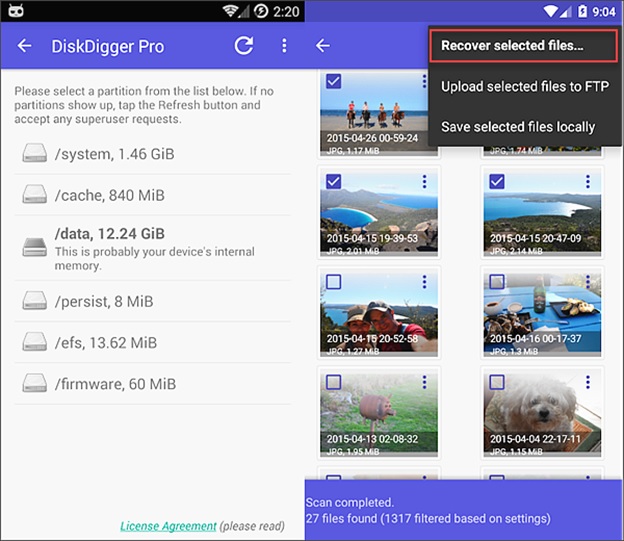624x541 pixels.
Task: Select the /system, 1.46 GiB partition
Action: (152, 154)
